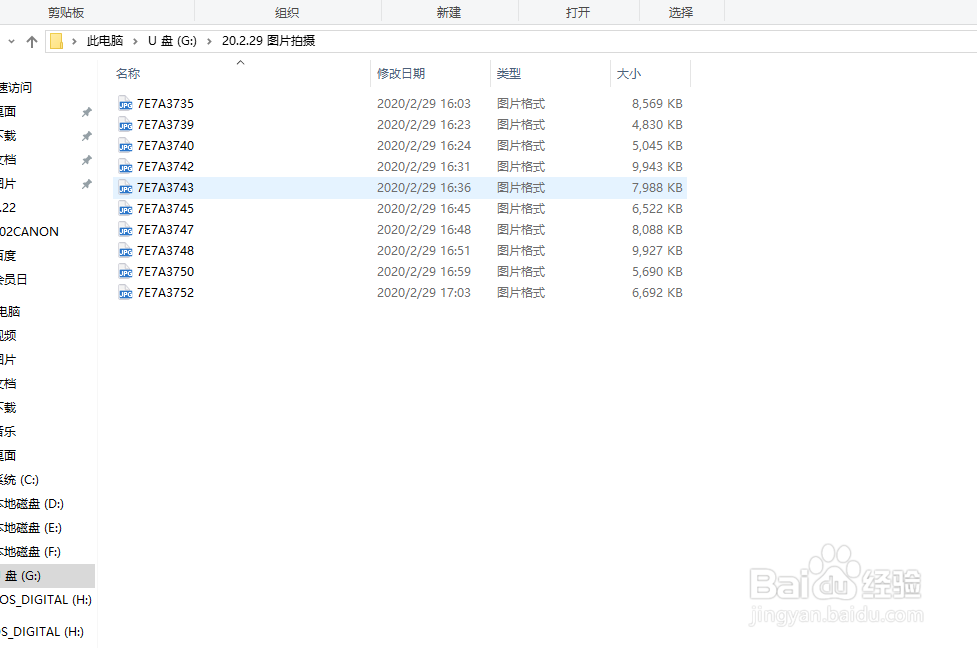Open last EOS_DIGITAL (H:) sidebar entry
The height and width of the screenshot is (648, 977).
coord(42,632)
